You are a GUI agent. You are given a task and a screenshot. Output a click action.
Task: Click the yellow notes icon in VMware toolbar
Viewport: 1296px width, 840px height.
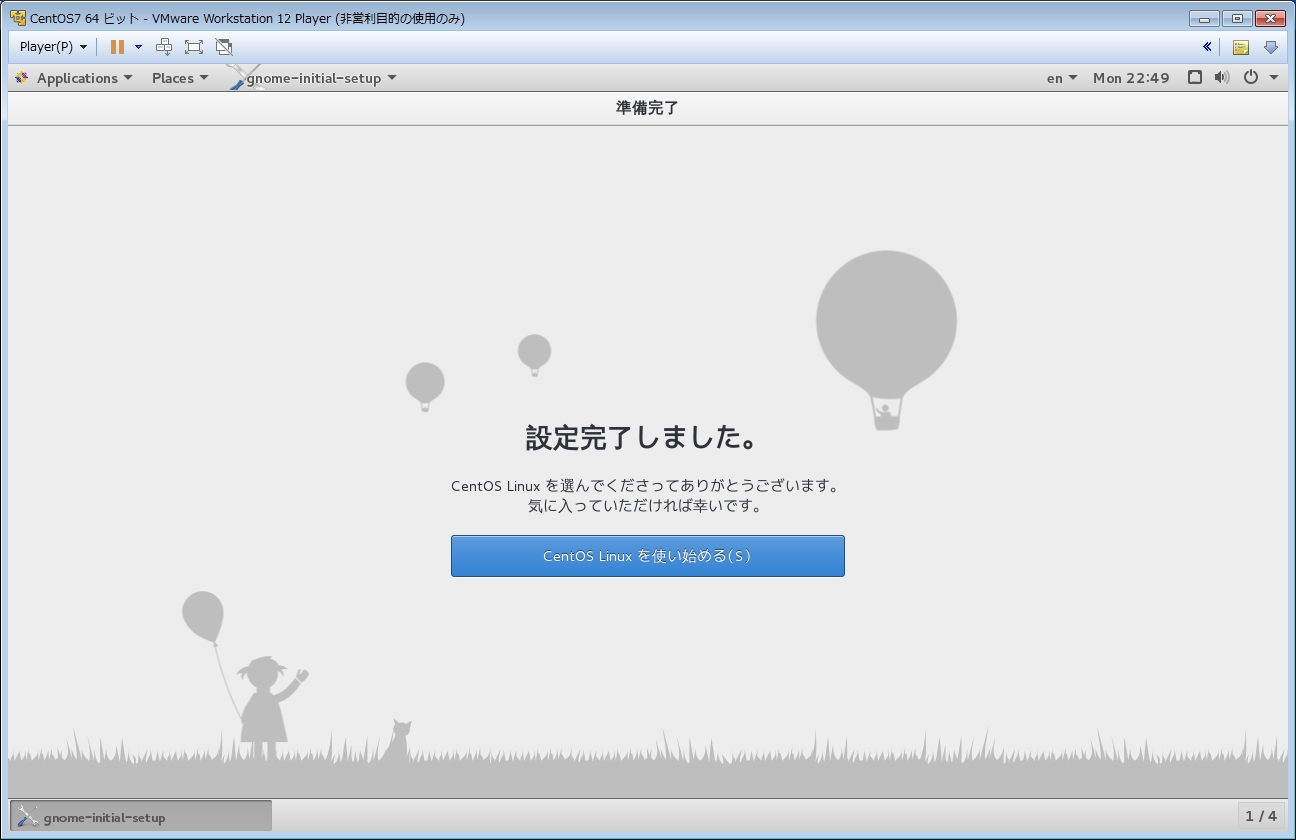(x=1240, y=47)
